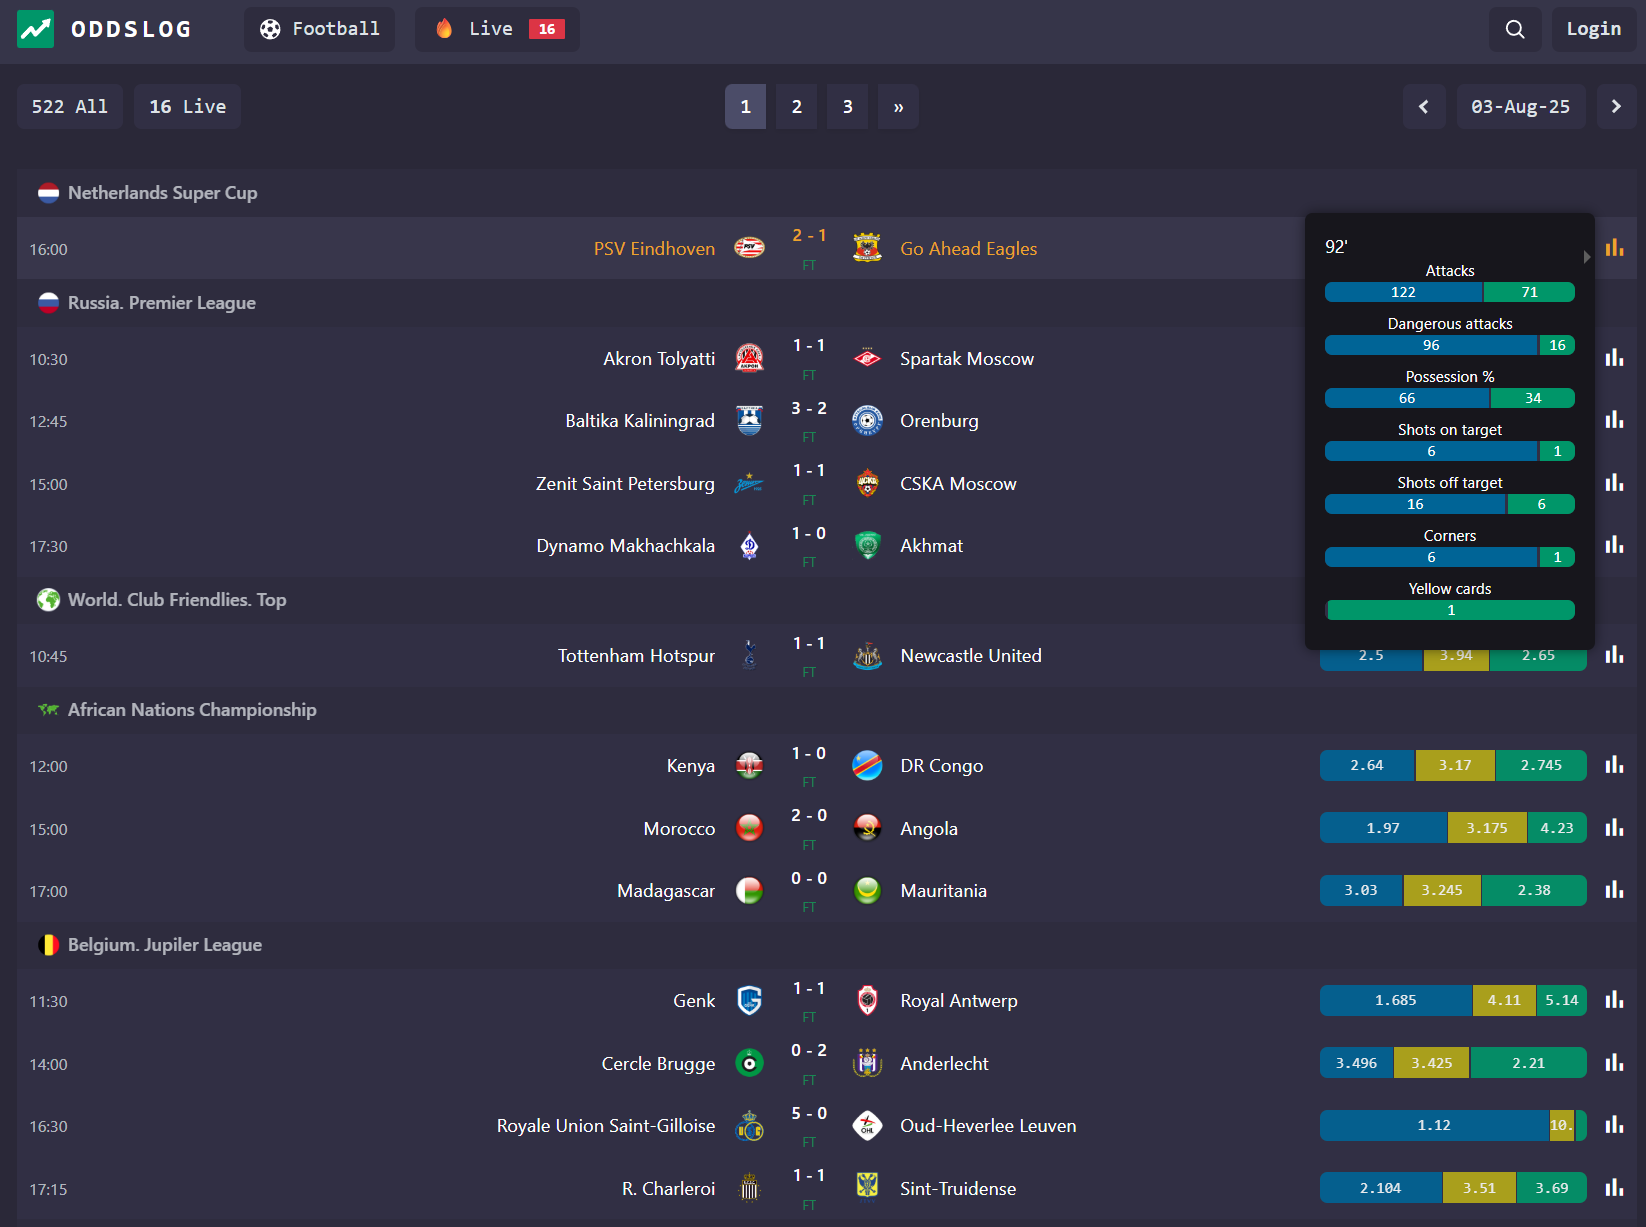This screenshot has width=1646, height=1227.
Task: Open stats chart icon for Kenya match
Action: tap(1614, 765)
